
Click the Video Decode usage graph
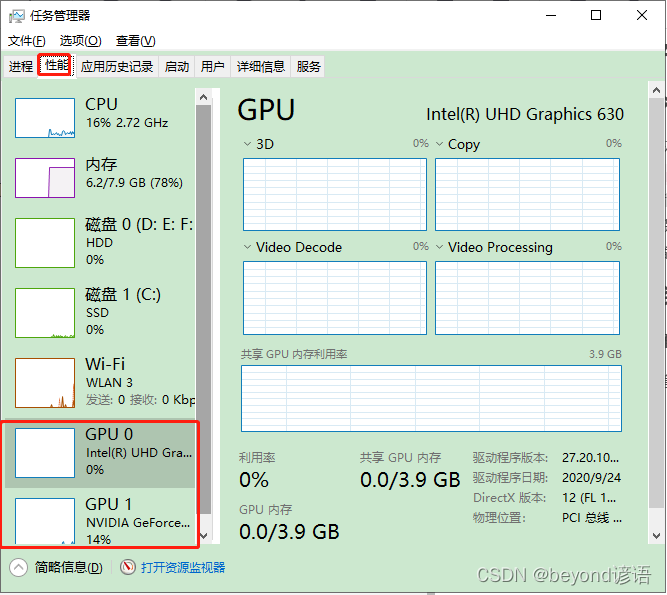coord(335,298)
